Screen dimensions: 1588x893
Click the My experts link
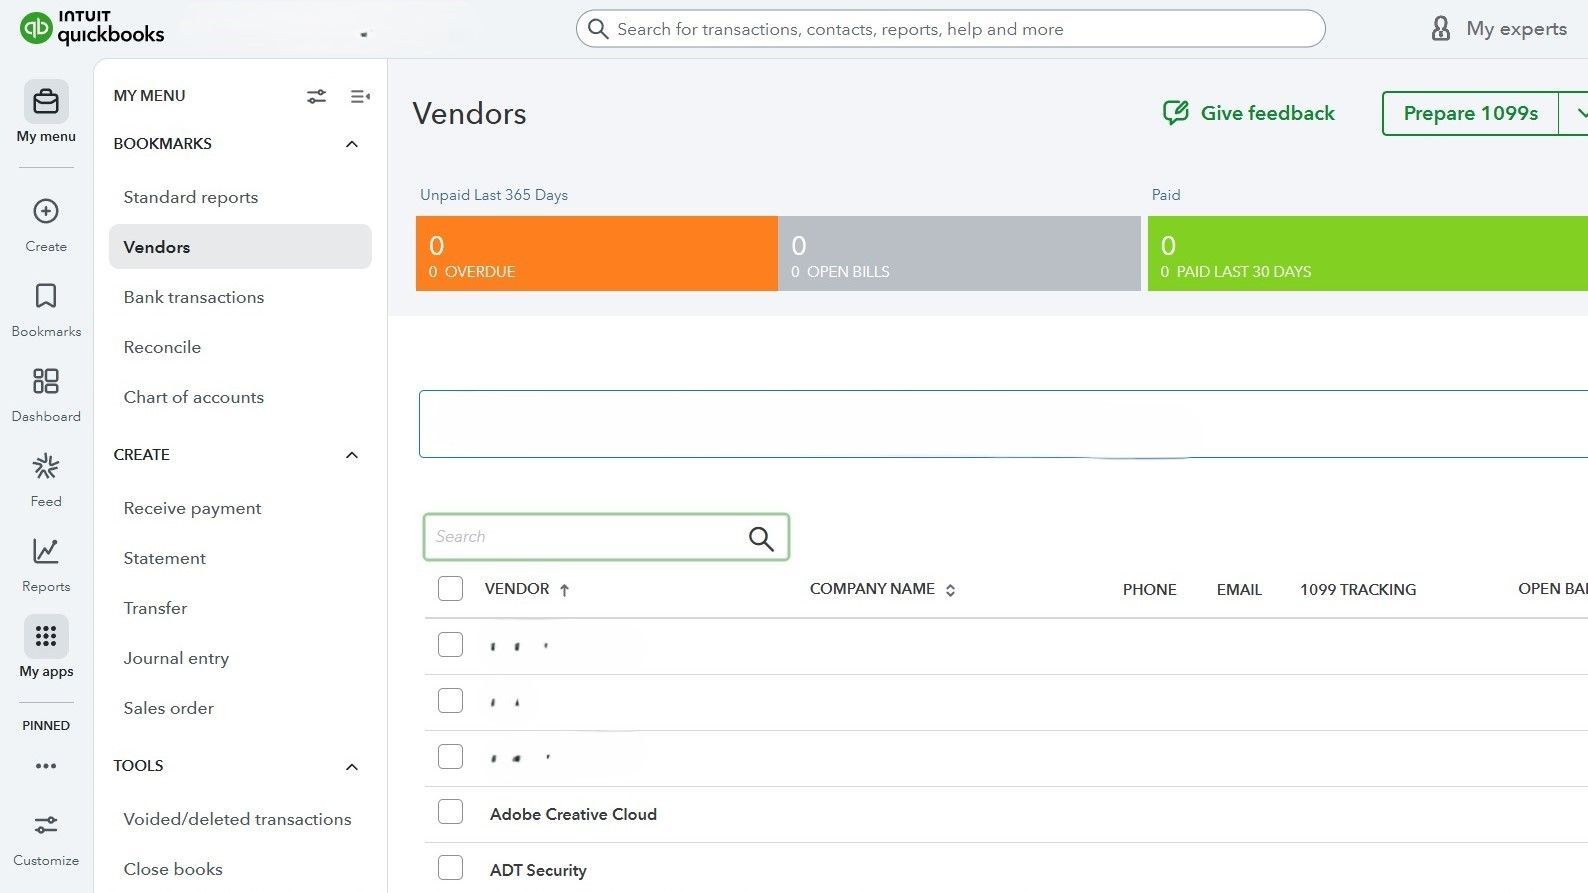(1516, 29)
